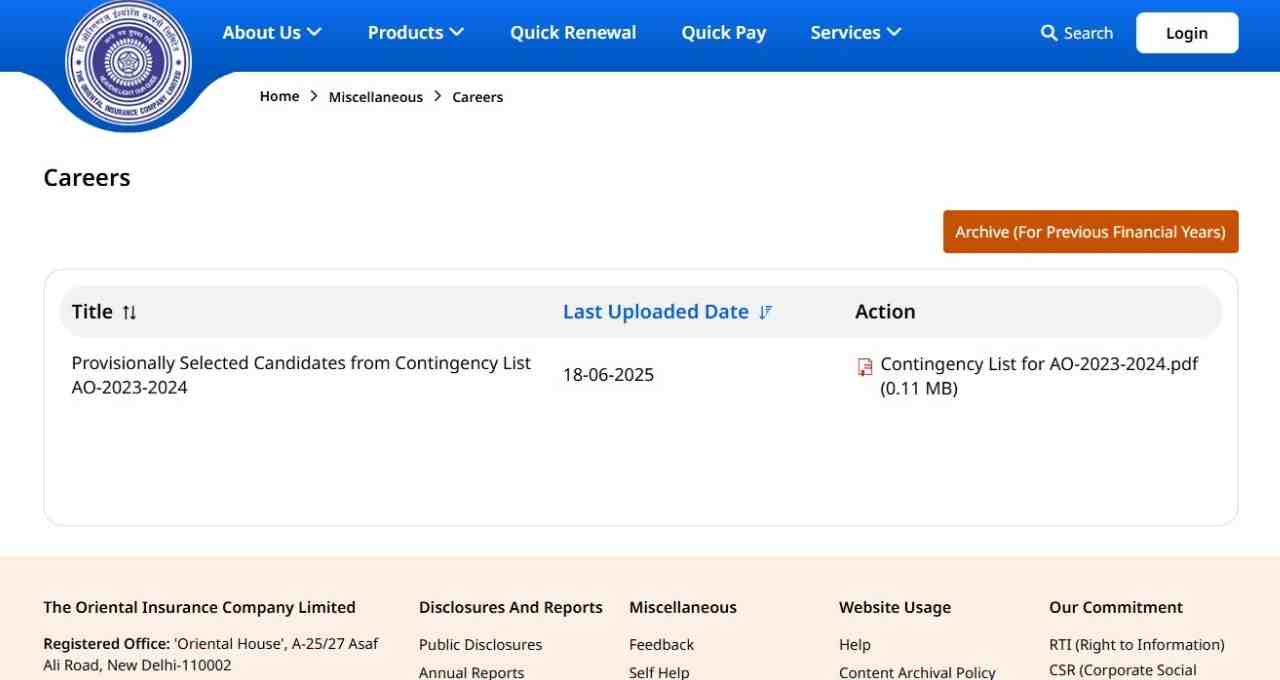This screenshot has height=680, width=1280.
Task: Open Archive for Previous Financial Years
Action: click(x=1090, y=232)
